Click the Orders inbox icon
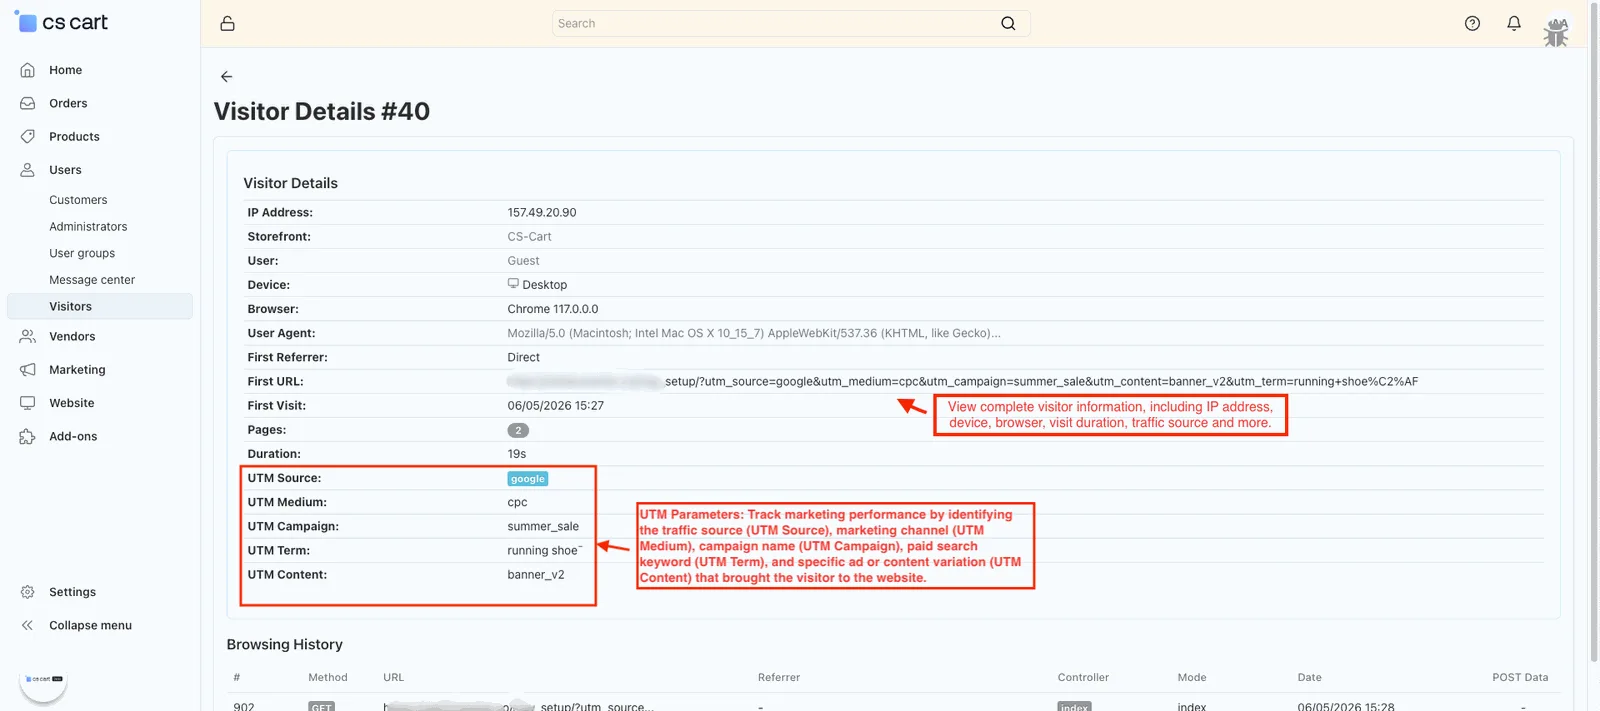 [x=28, y=103]
